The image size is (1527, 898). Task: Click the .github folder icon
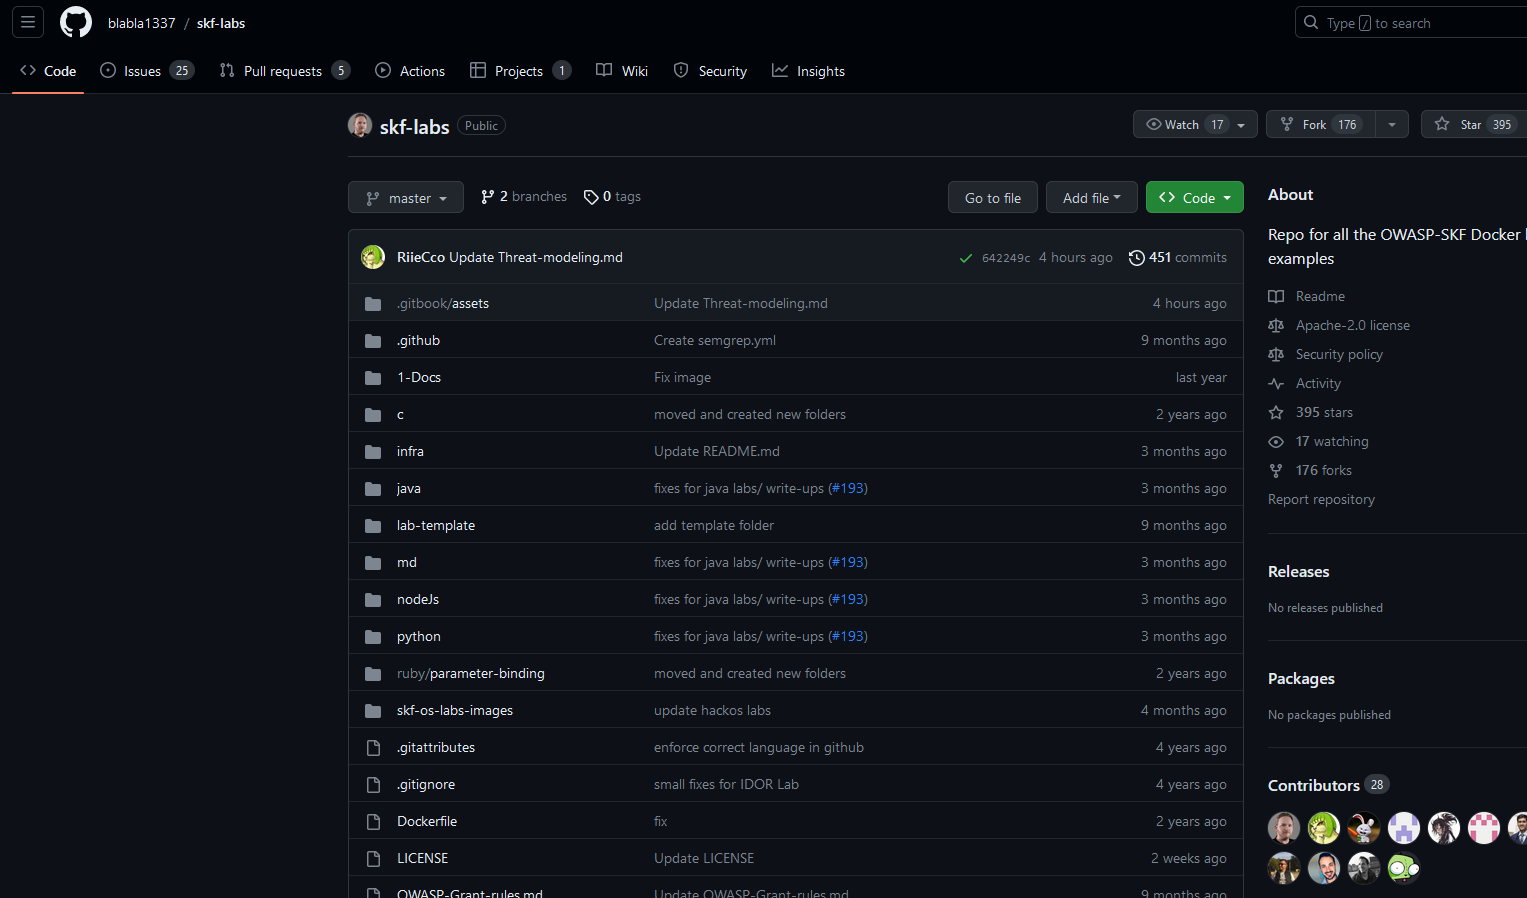(373, 340)
